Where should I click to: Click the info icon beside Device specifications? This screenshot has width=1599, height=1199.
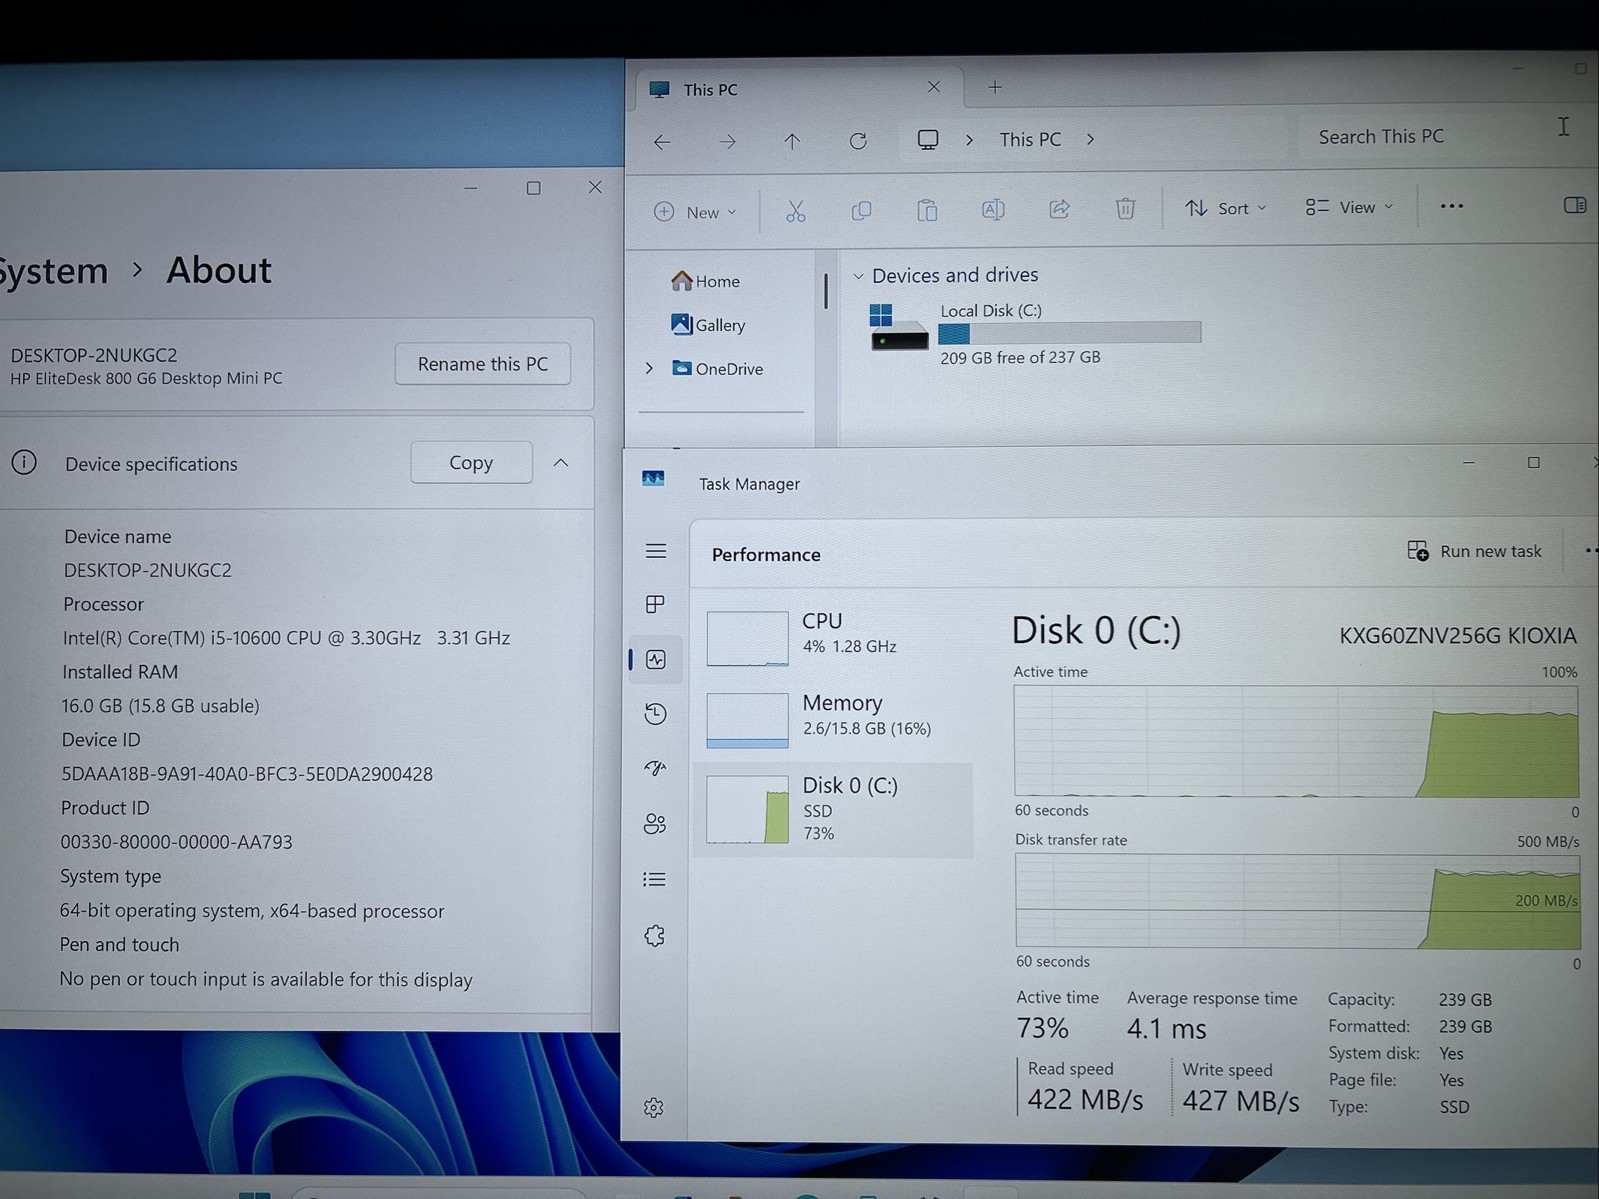[x=24, y=462]
